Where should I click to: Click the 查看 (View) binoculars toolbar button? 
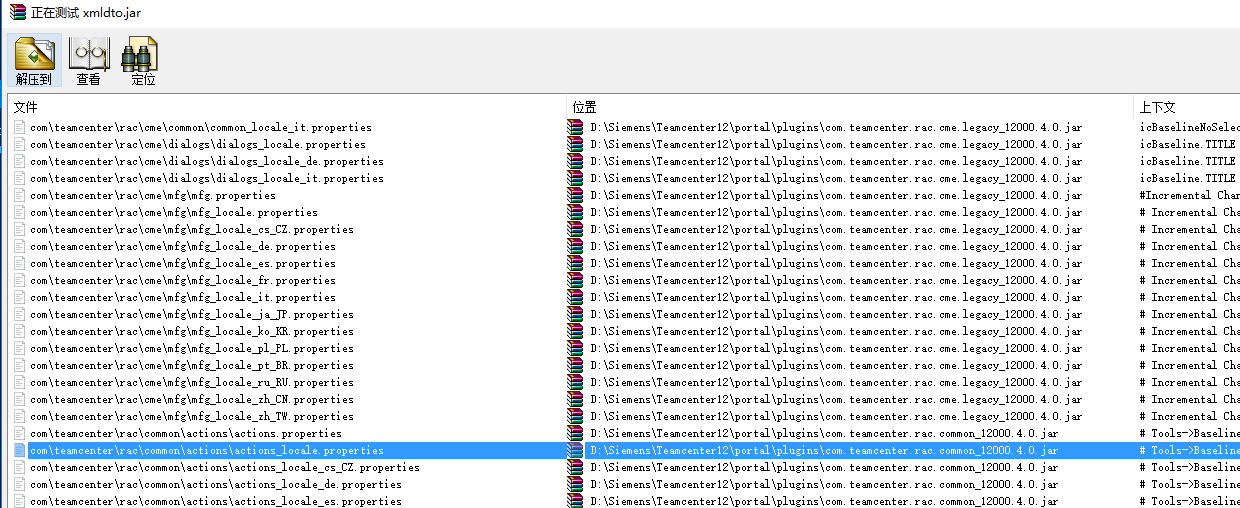[88, 61]
